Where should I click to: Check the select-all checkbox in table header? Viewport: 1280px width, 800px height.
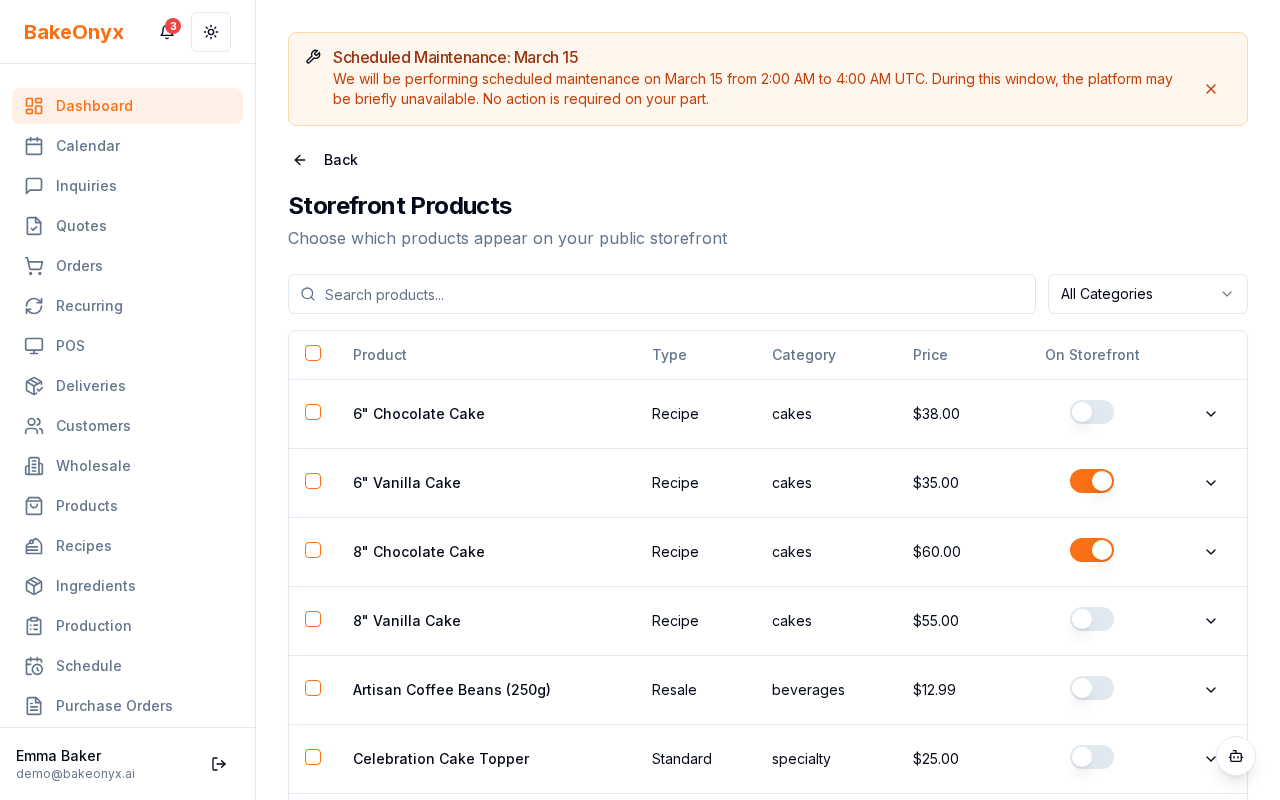click(313, 353)
